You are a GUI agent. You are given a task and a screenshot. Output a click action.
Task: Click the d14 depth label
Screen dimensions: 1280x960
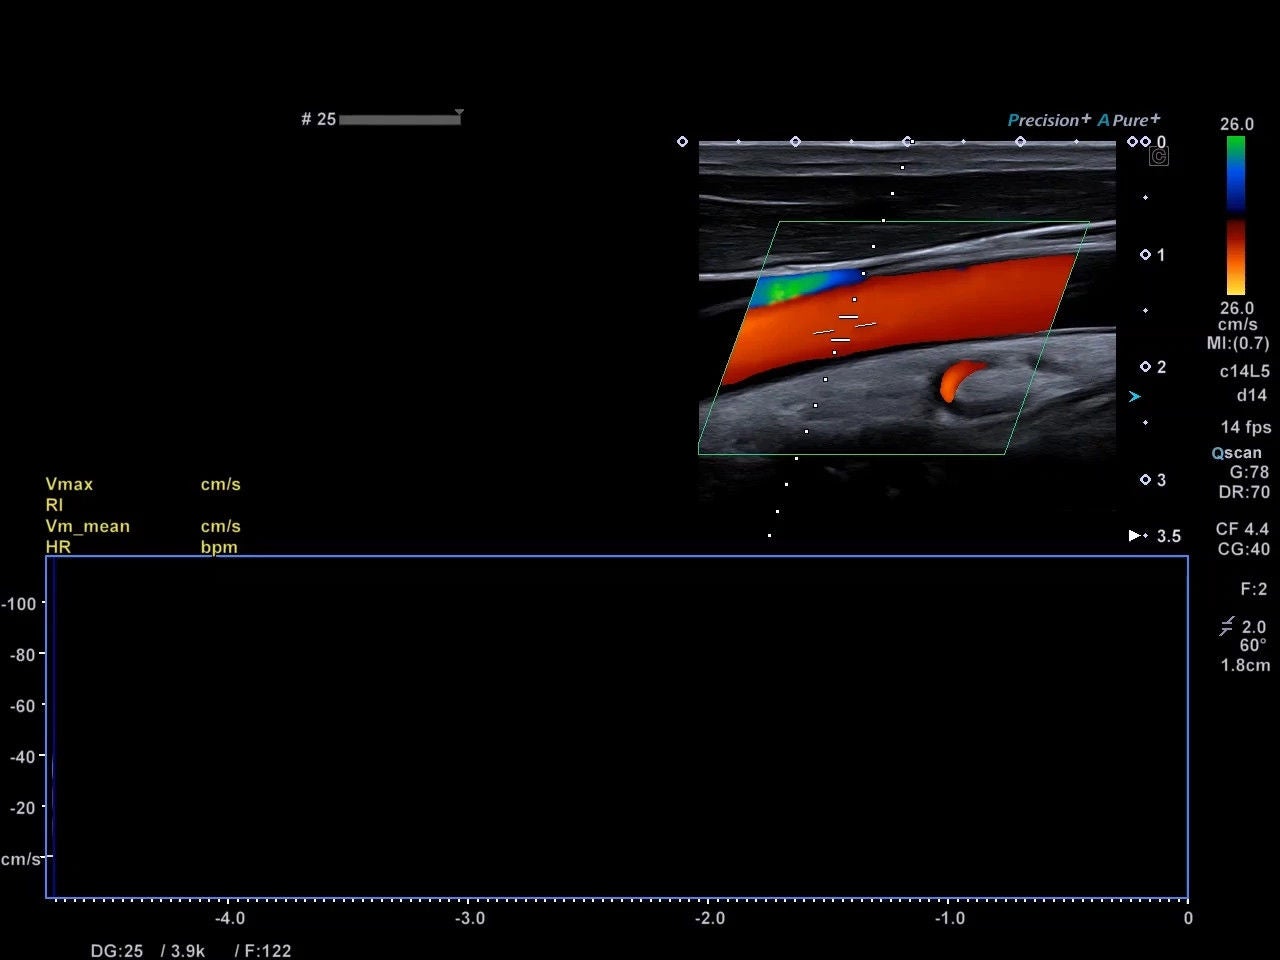click(x=1252, y=395)
